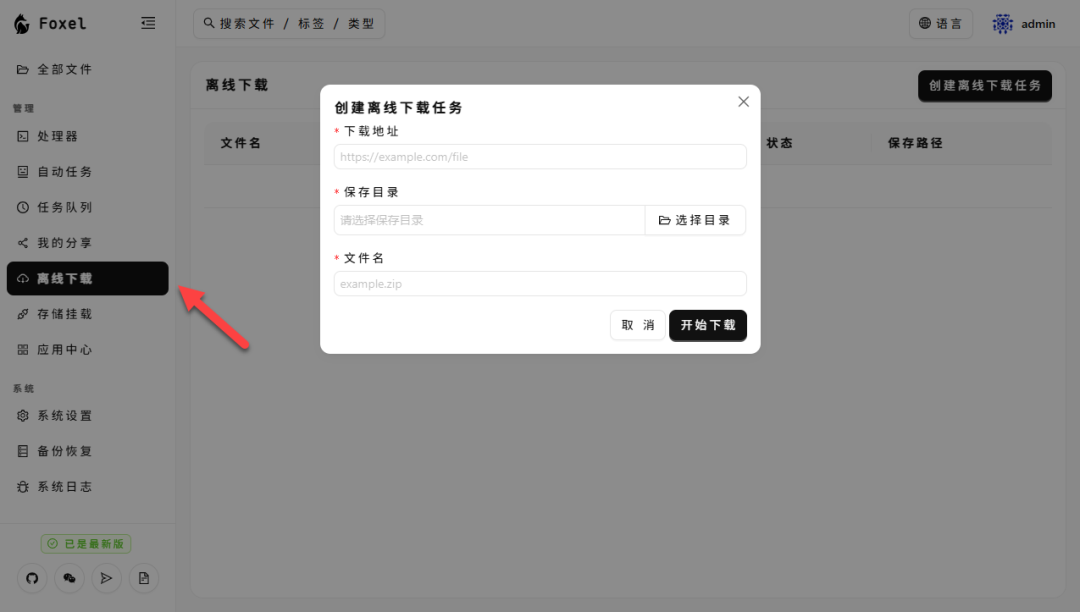Click the 语言 language switcher

tap(940, 23)
